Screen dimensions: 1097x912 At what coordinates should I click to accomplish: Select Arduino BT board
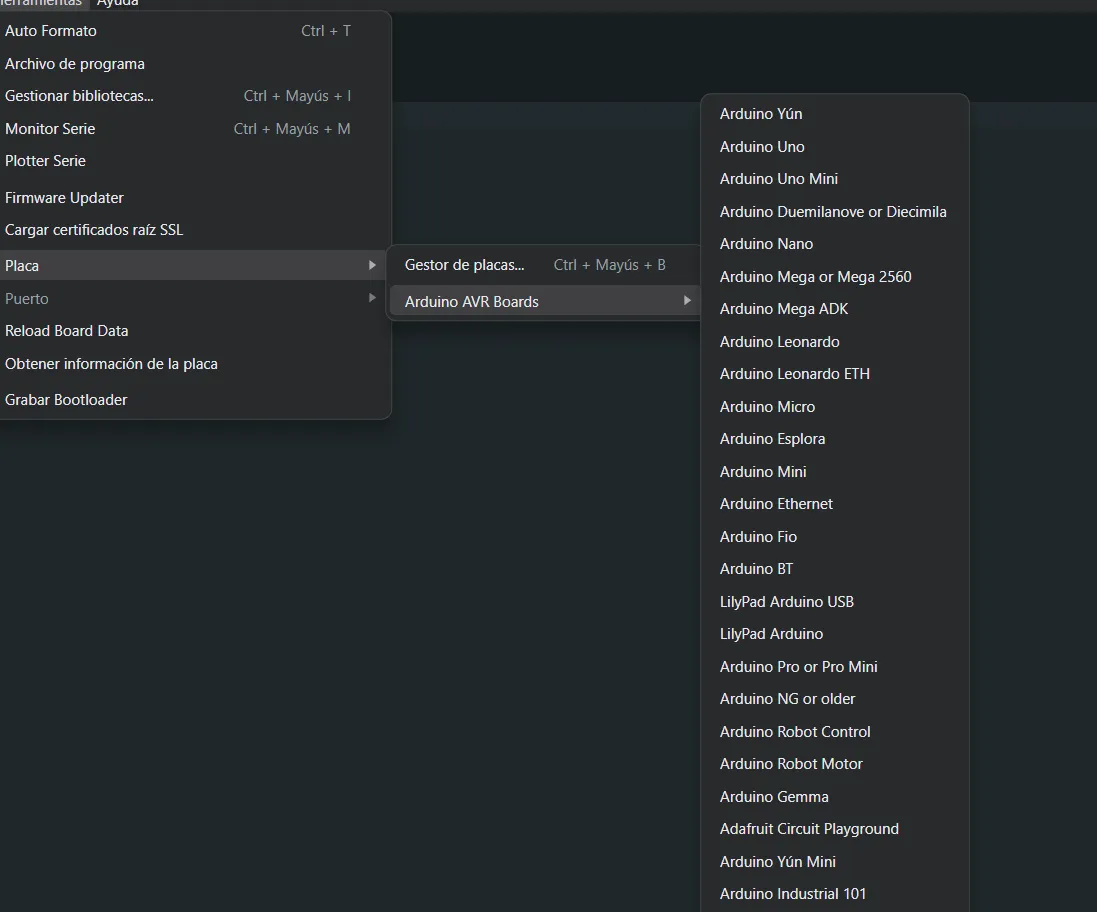(x=835, y=569)
